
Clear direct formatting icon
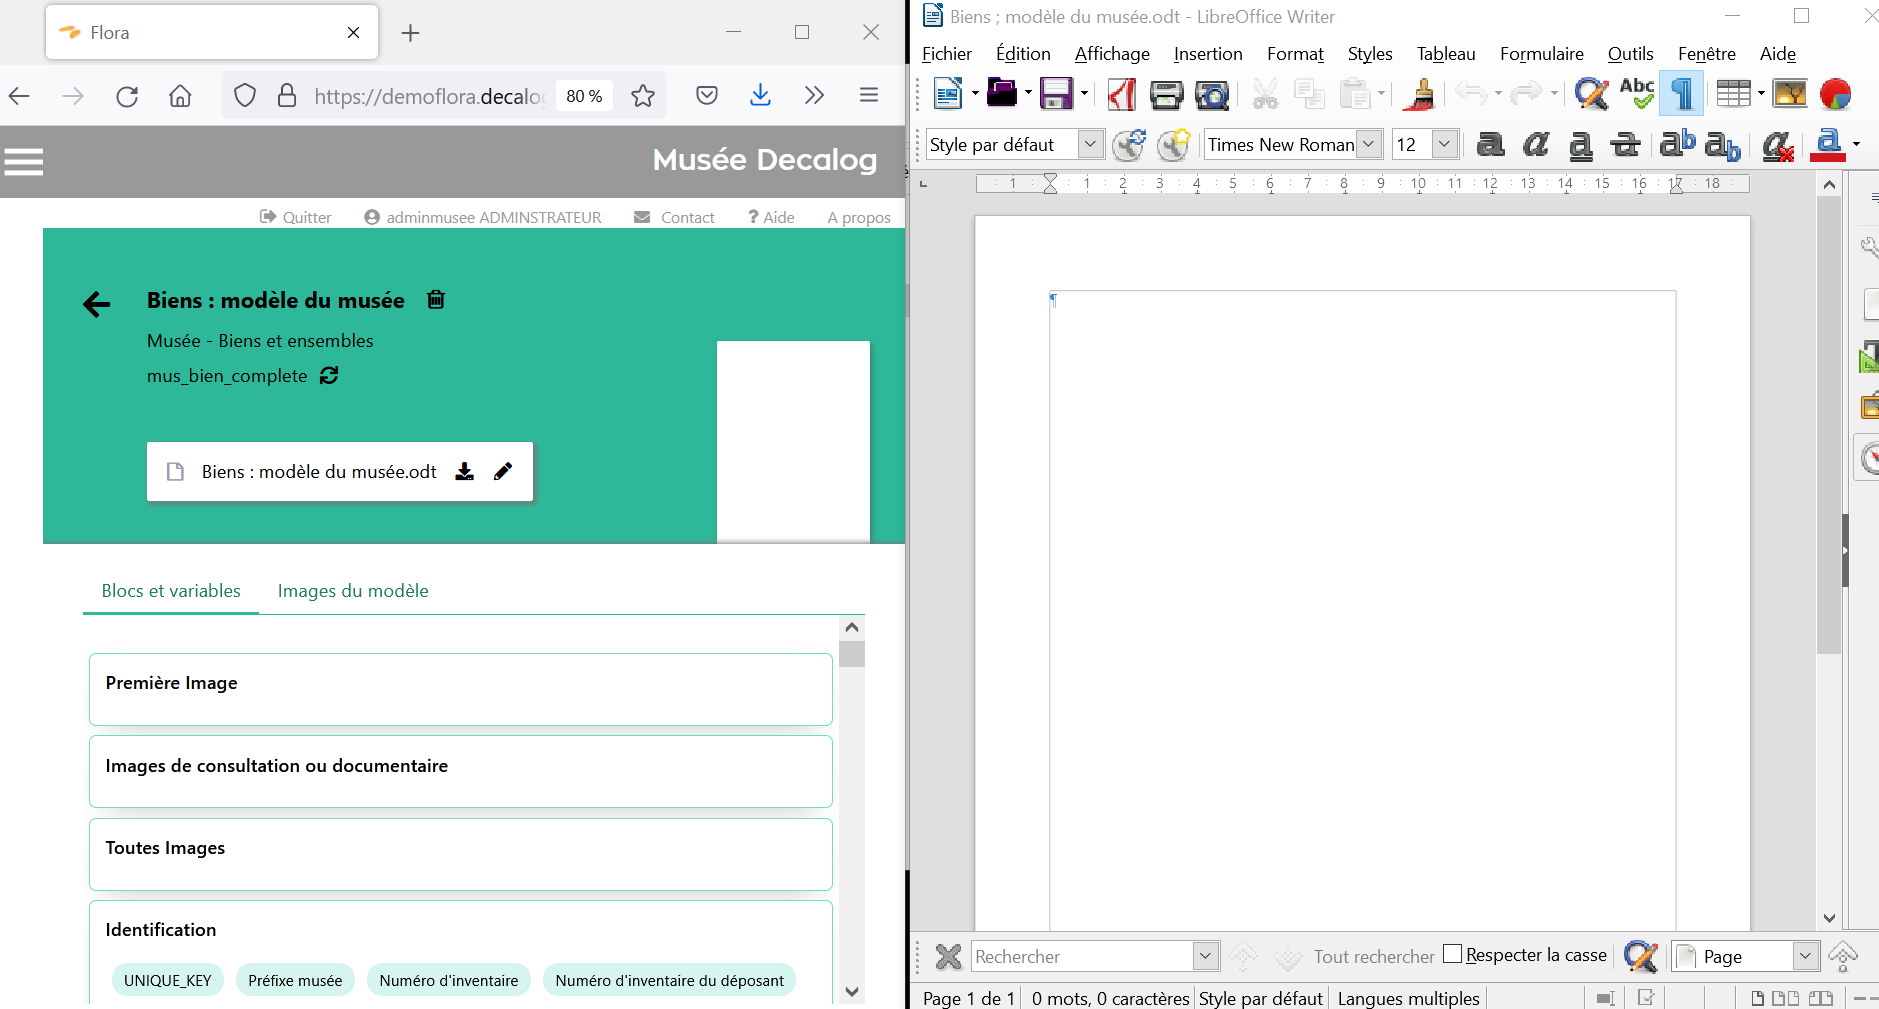pos(1777,146)
